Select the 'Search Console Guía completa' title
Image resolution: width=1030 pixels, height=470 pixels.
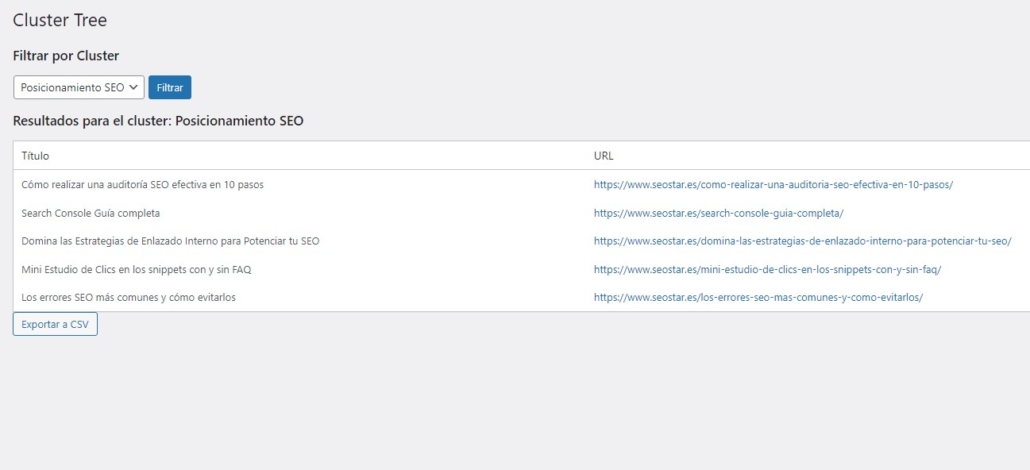click(90, 213)
